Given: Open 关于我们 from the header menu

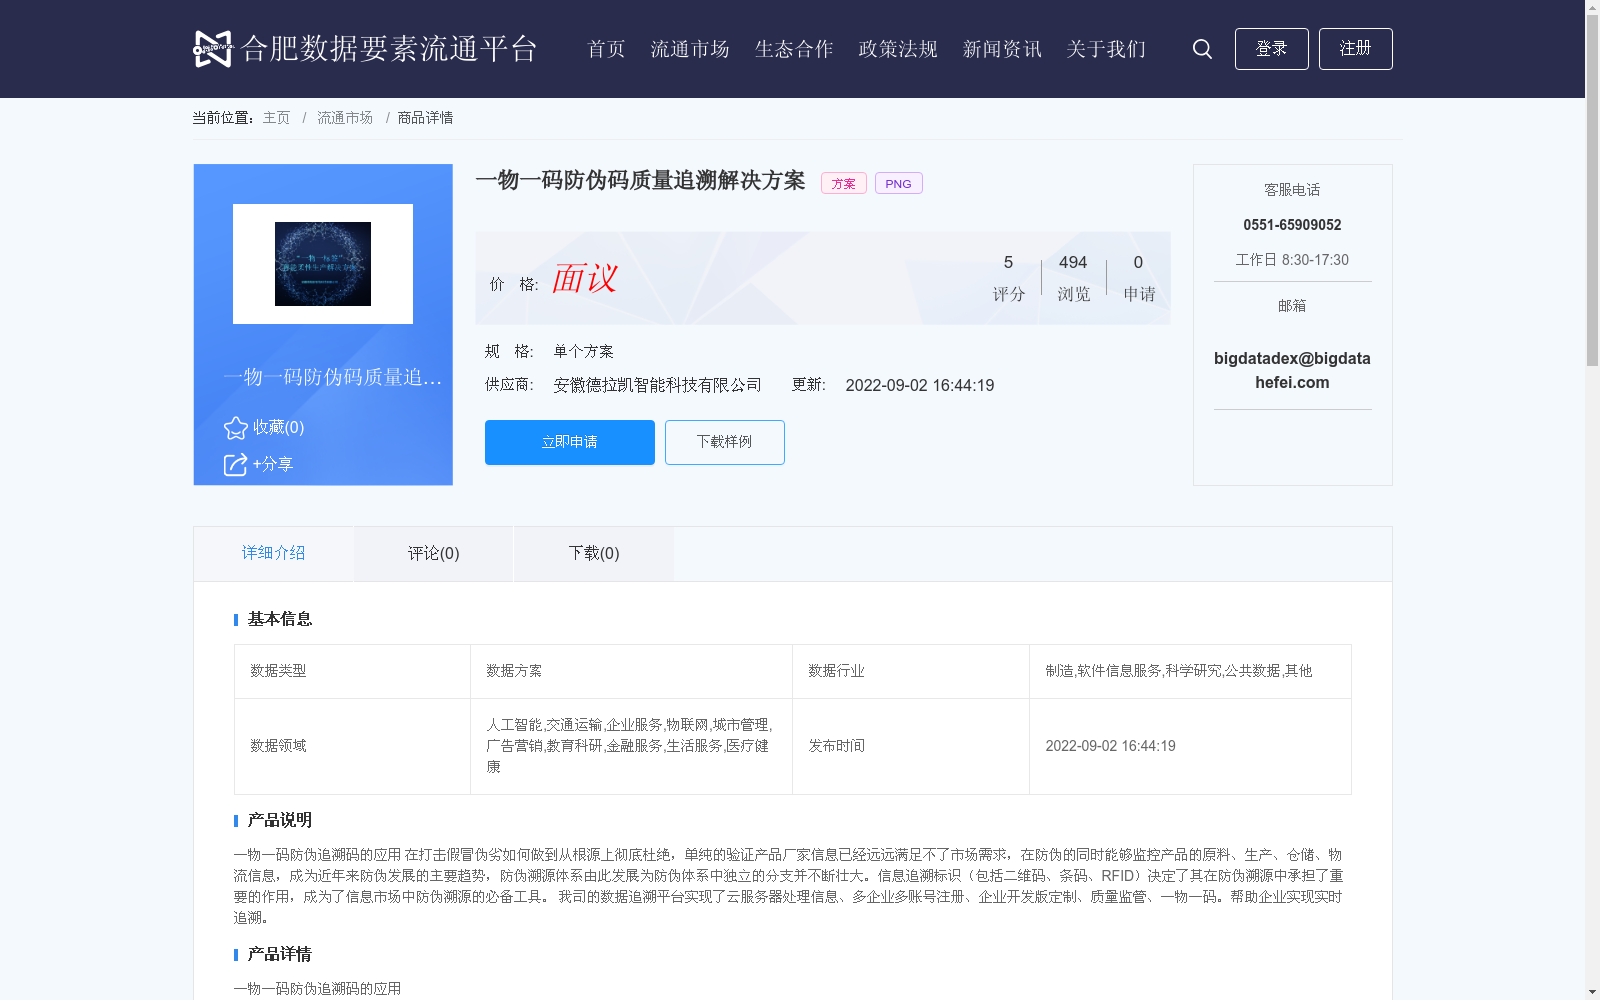Looking at the screenshot, I should tap(1106, 49).
